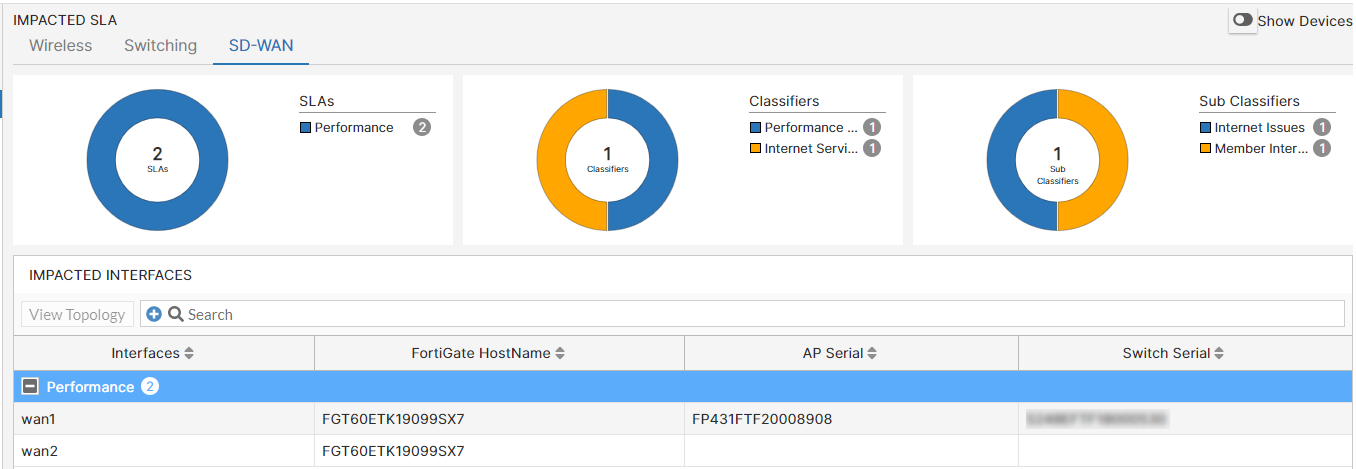Click the orange Internet Service classifier swatch
This screenshot has width=1356, height=469.
[x=755, y=149]
